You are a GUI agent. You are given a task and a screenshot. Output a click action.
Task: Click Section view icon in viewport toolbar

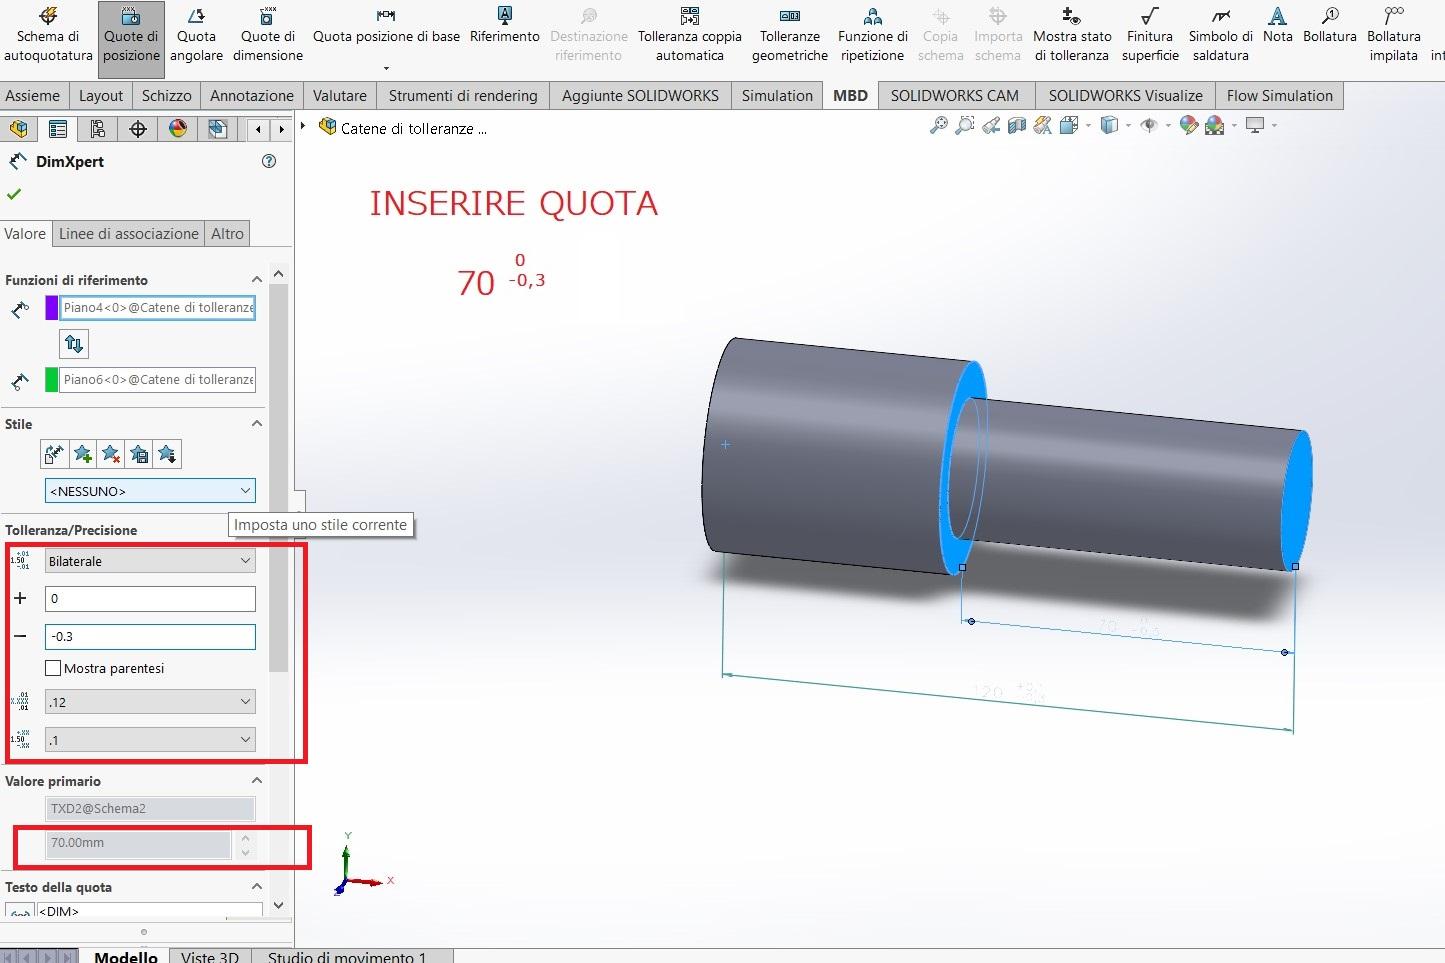(x=1017, y=125)
